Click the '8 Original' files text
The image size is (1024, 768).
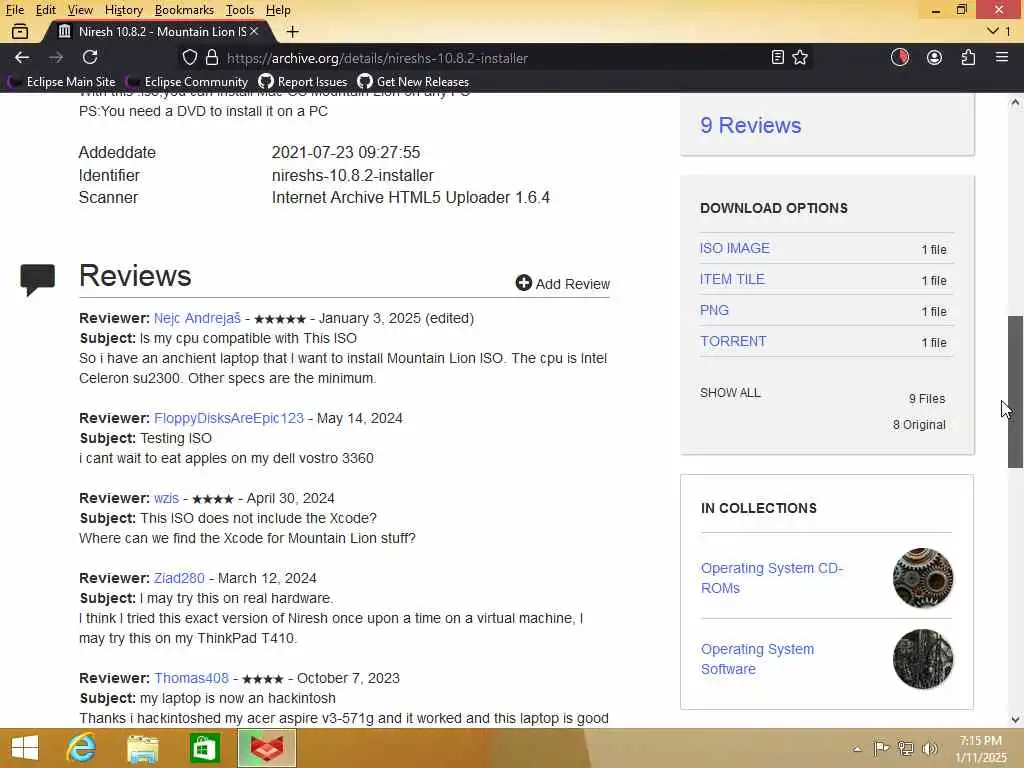(919, 424)
